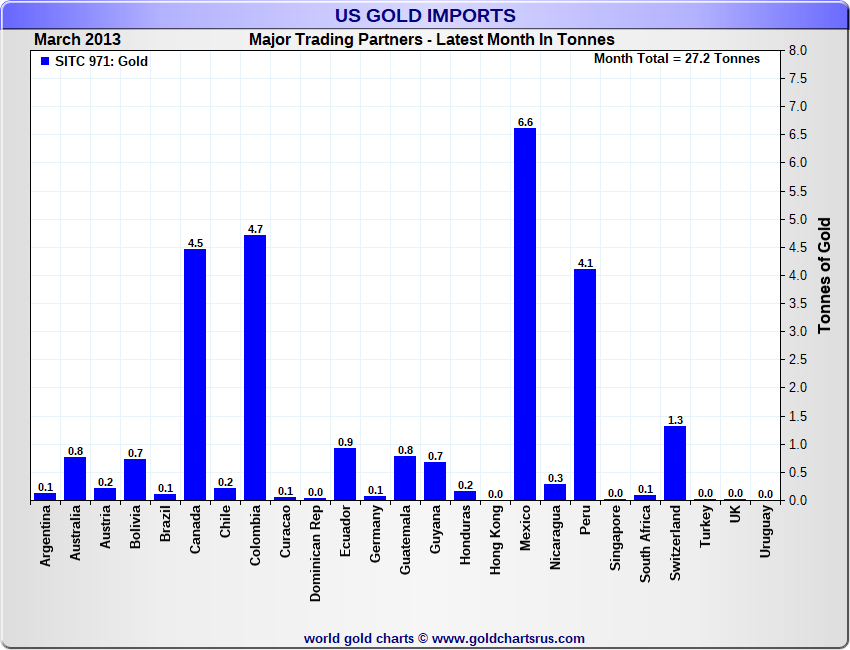Open the www.goldchartsrus.com link in footer
This screenshot has width=850, height=650.
pos(508,639)
